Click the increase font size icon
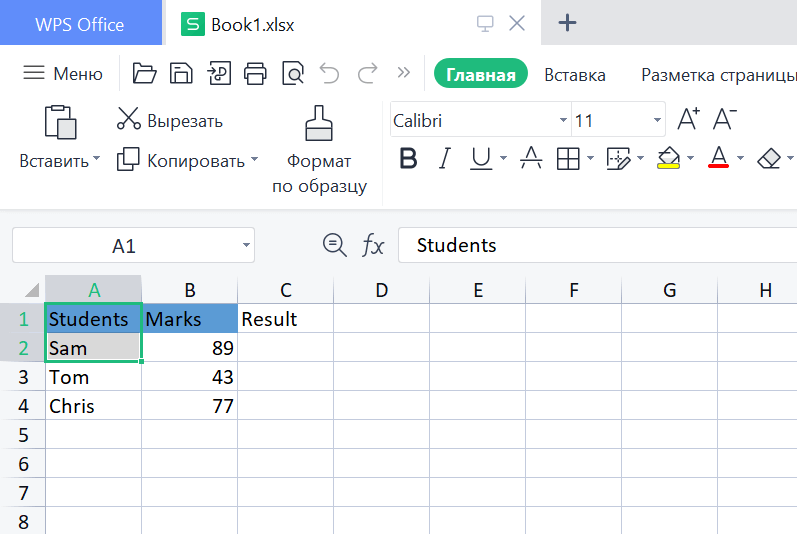 [688, 120]
